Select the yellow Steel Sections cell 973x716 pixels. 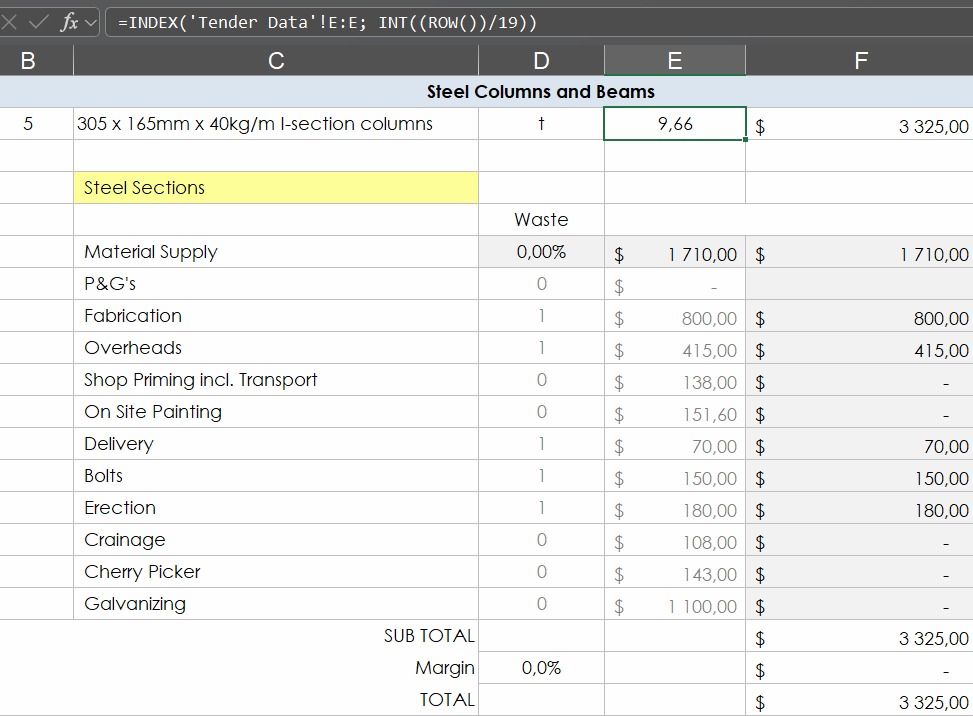coord(276,187)
